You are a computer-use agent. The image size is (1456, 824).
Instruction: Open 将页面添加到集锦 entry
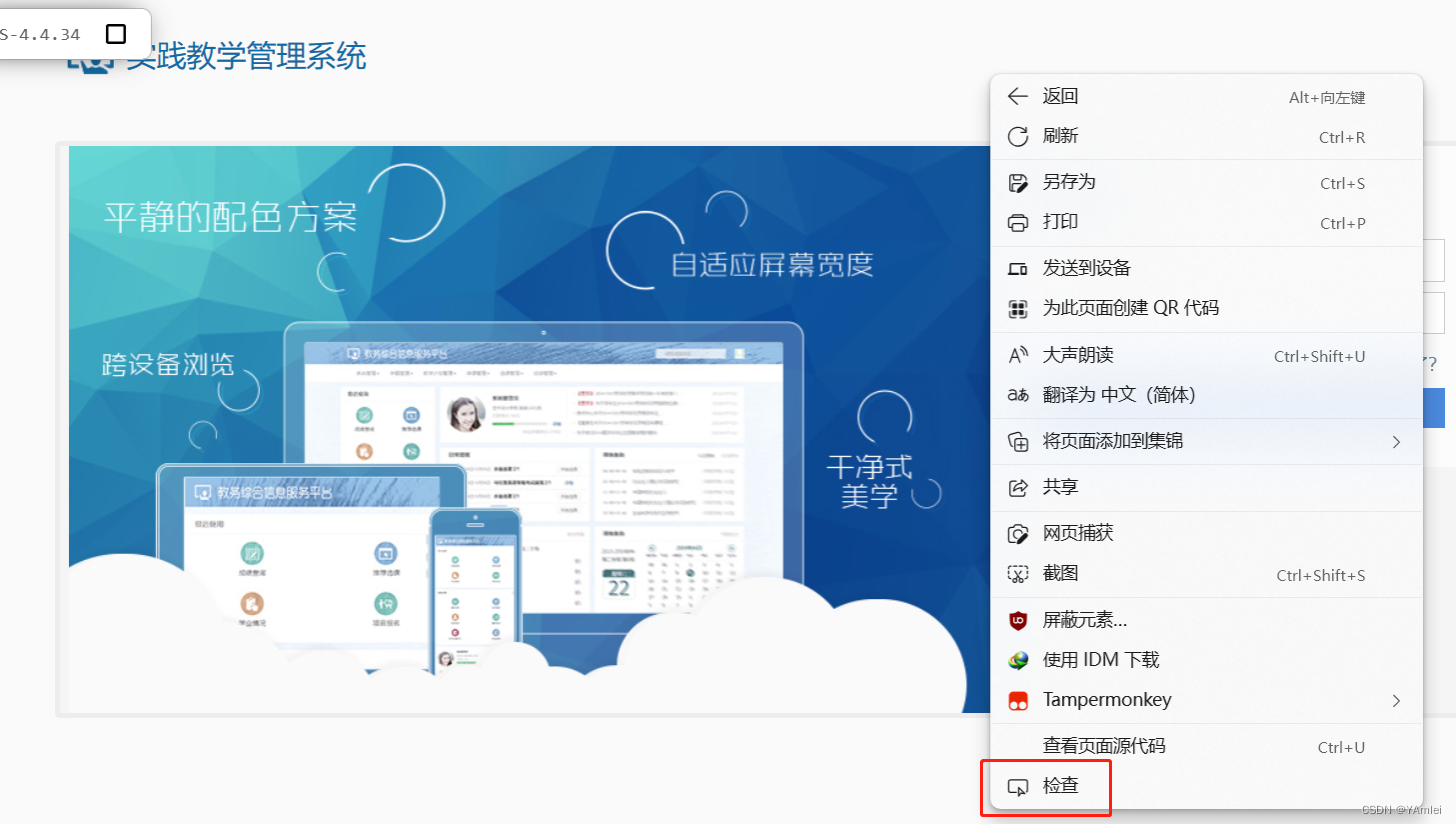[1206, 441]
